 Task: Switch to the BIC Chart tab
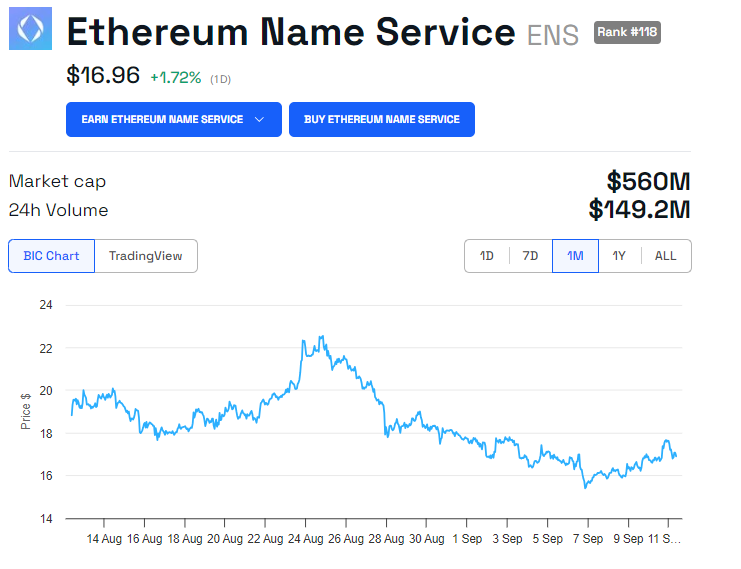51,256
